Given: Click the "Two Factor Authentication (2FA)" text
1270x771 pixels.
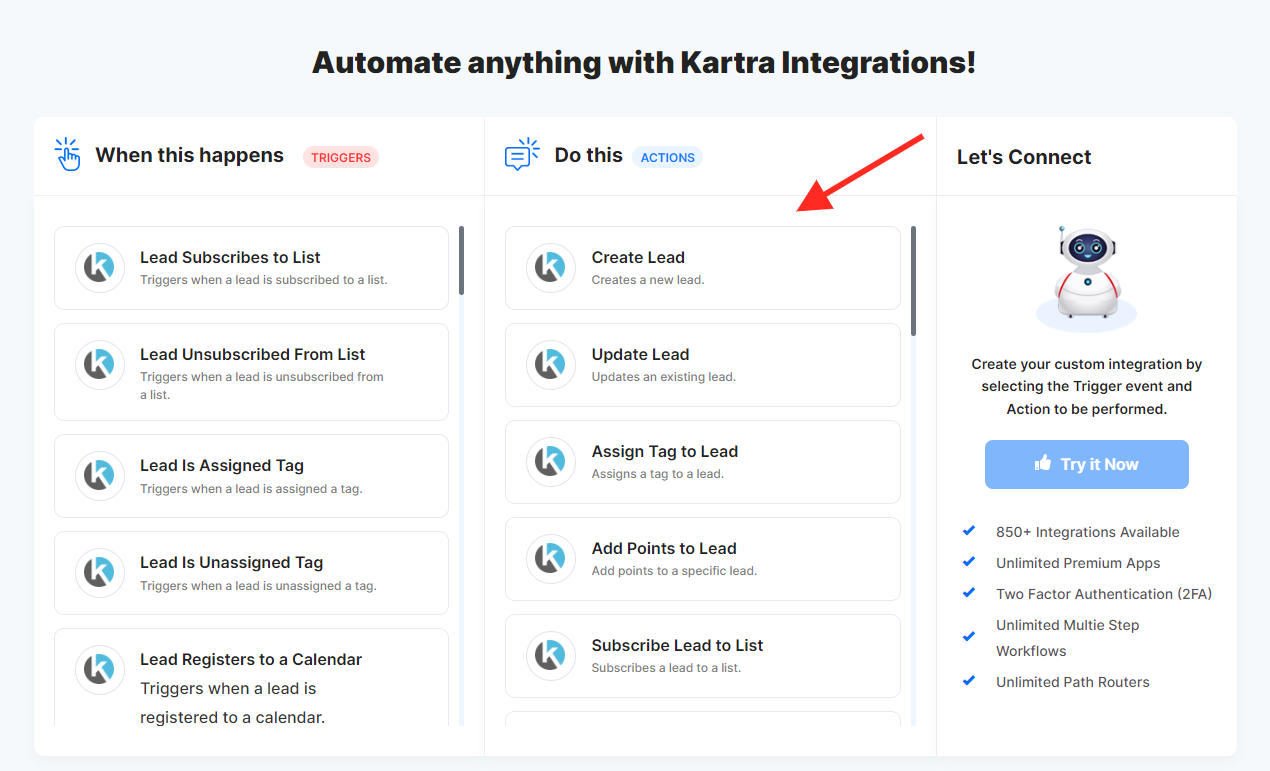Looking at the screenshot, I should pyautogui.click(x=1104, y=594).
